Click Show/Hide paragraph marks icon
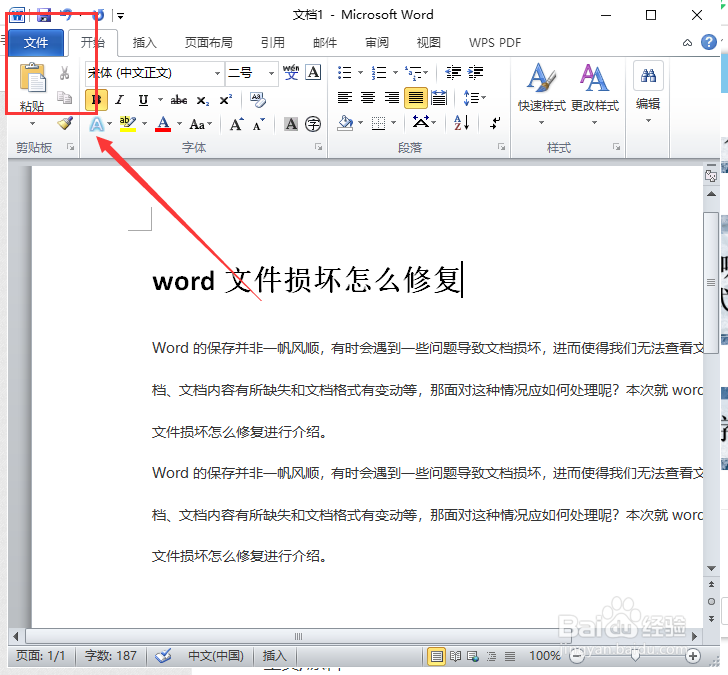The height and width of the screenshot is (675, 728). point(495,123)
